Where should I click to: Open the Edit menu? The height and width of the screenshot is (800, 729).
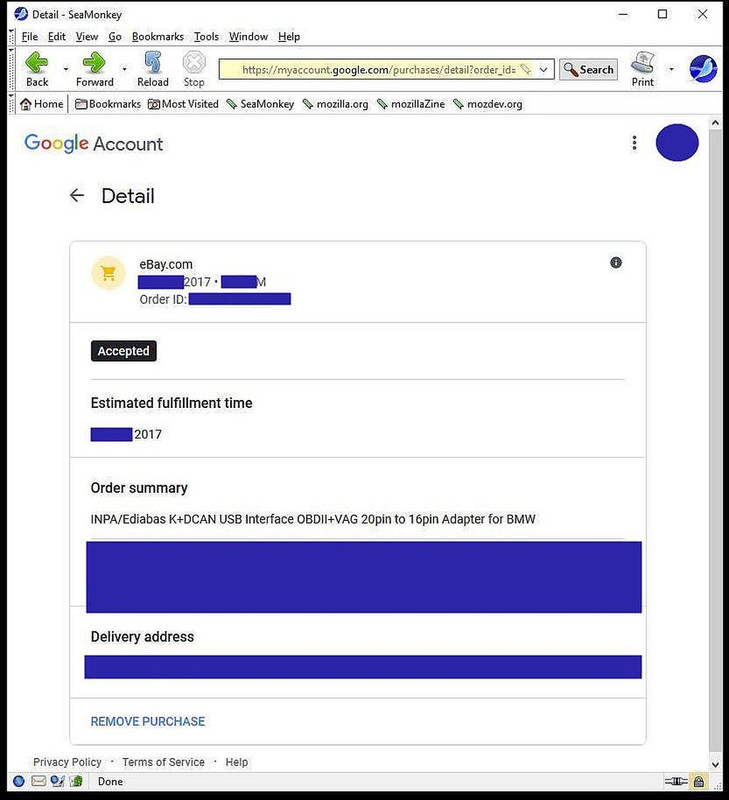pyautogui.click(x=57, y=37)
